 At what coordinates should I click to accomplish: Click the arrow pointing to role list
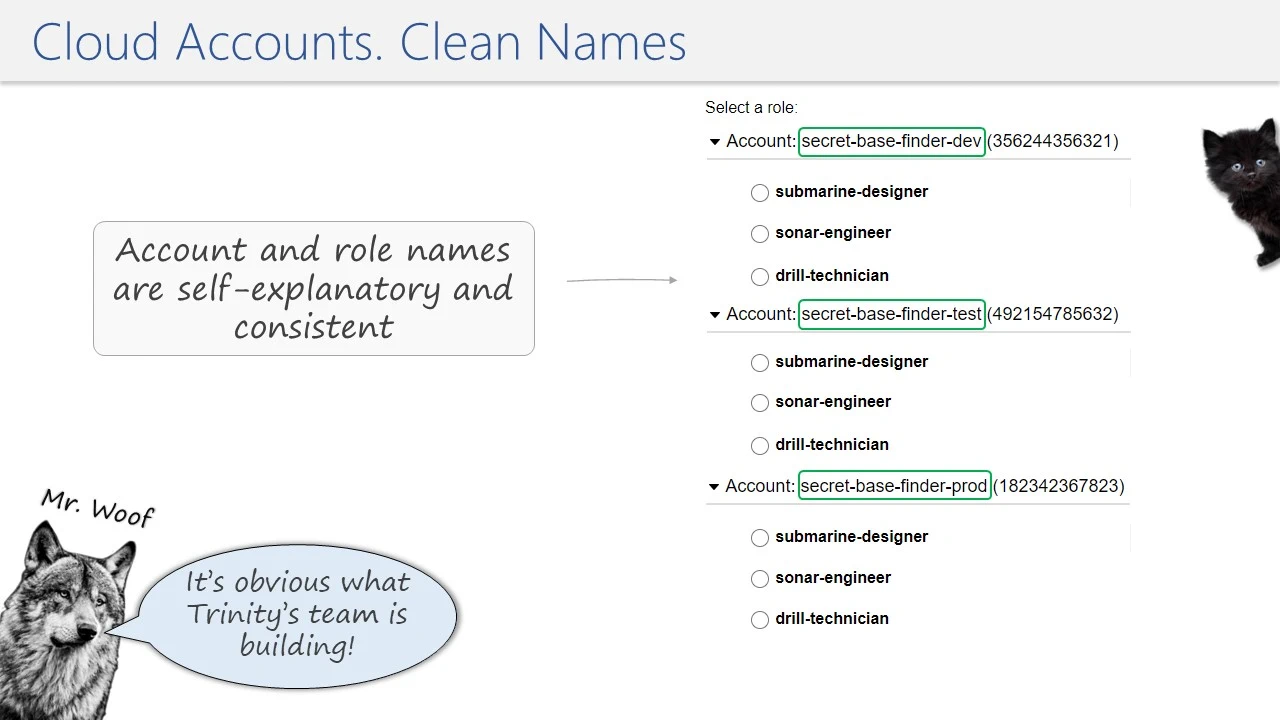pos(622,281)
